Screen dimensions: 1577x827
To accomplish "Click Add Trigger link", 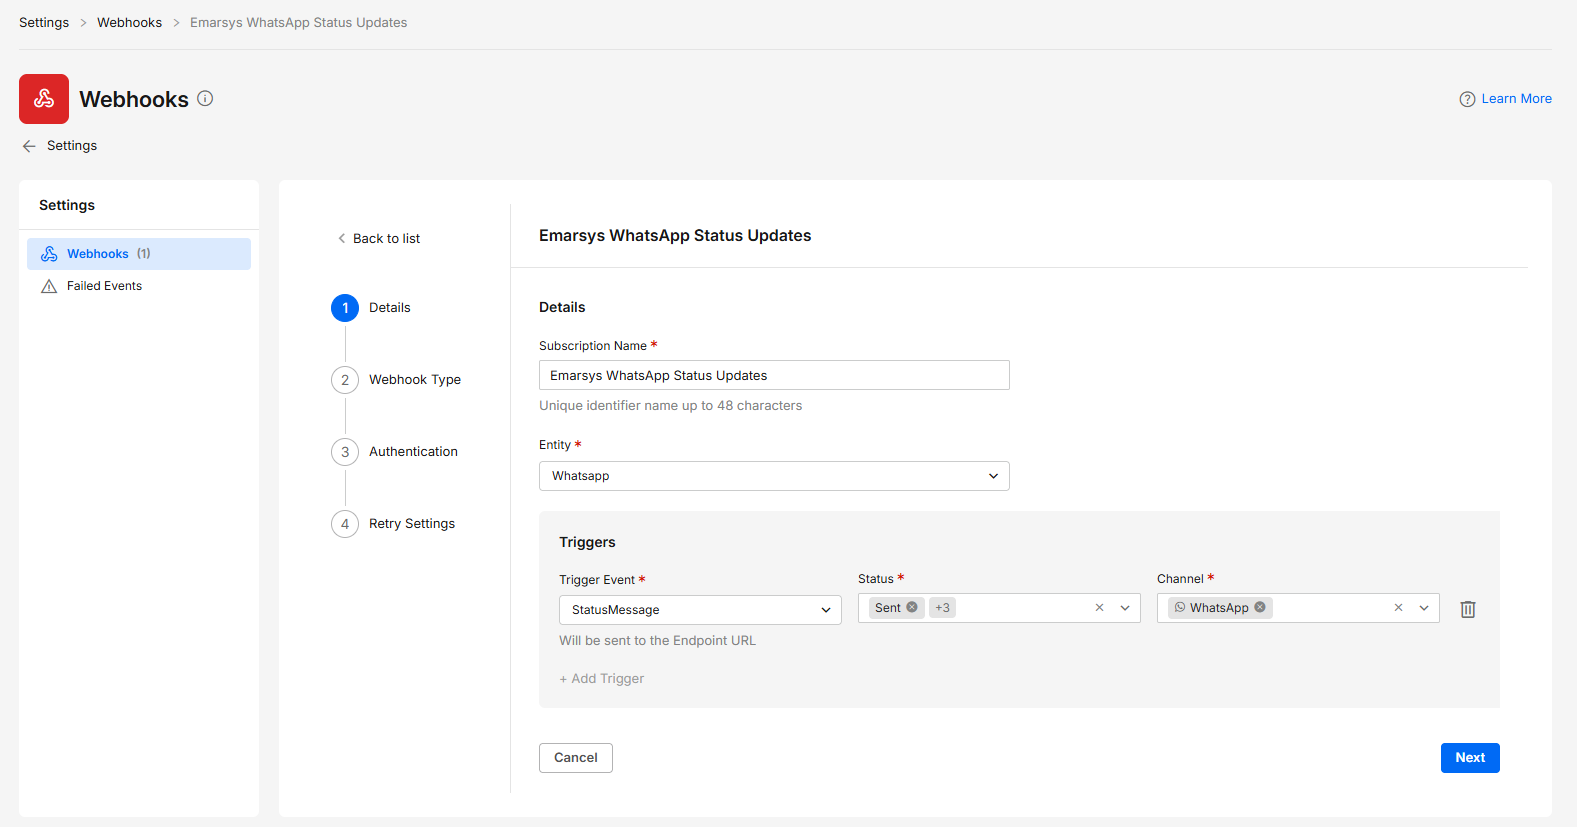I will point(602,679).
